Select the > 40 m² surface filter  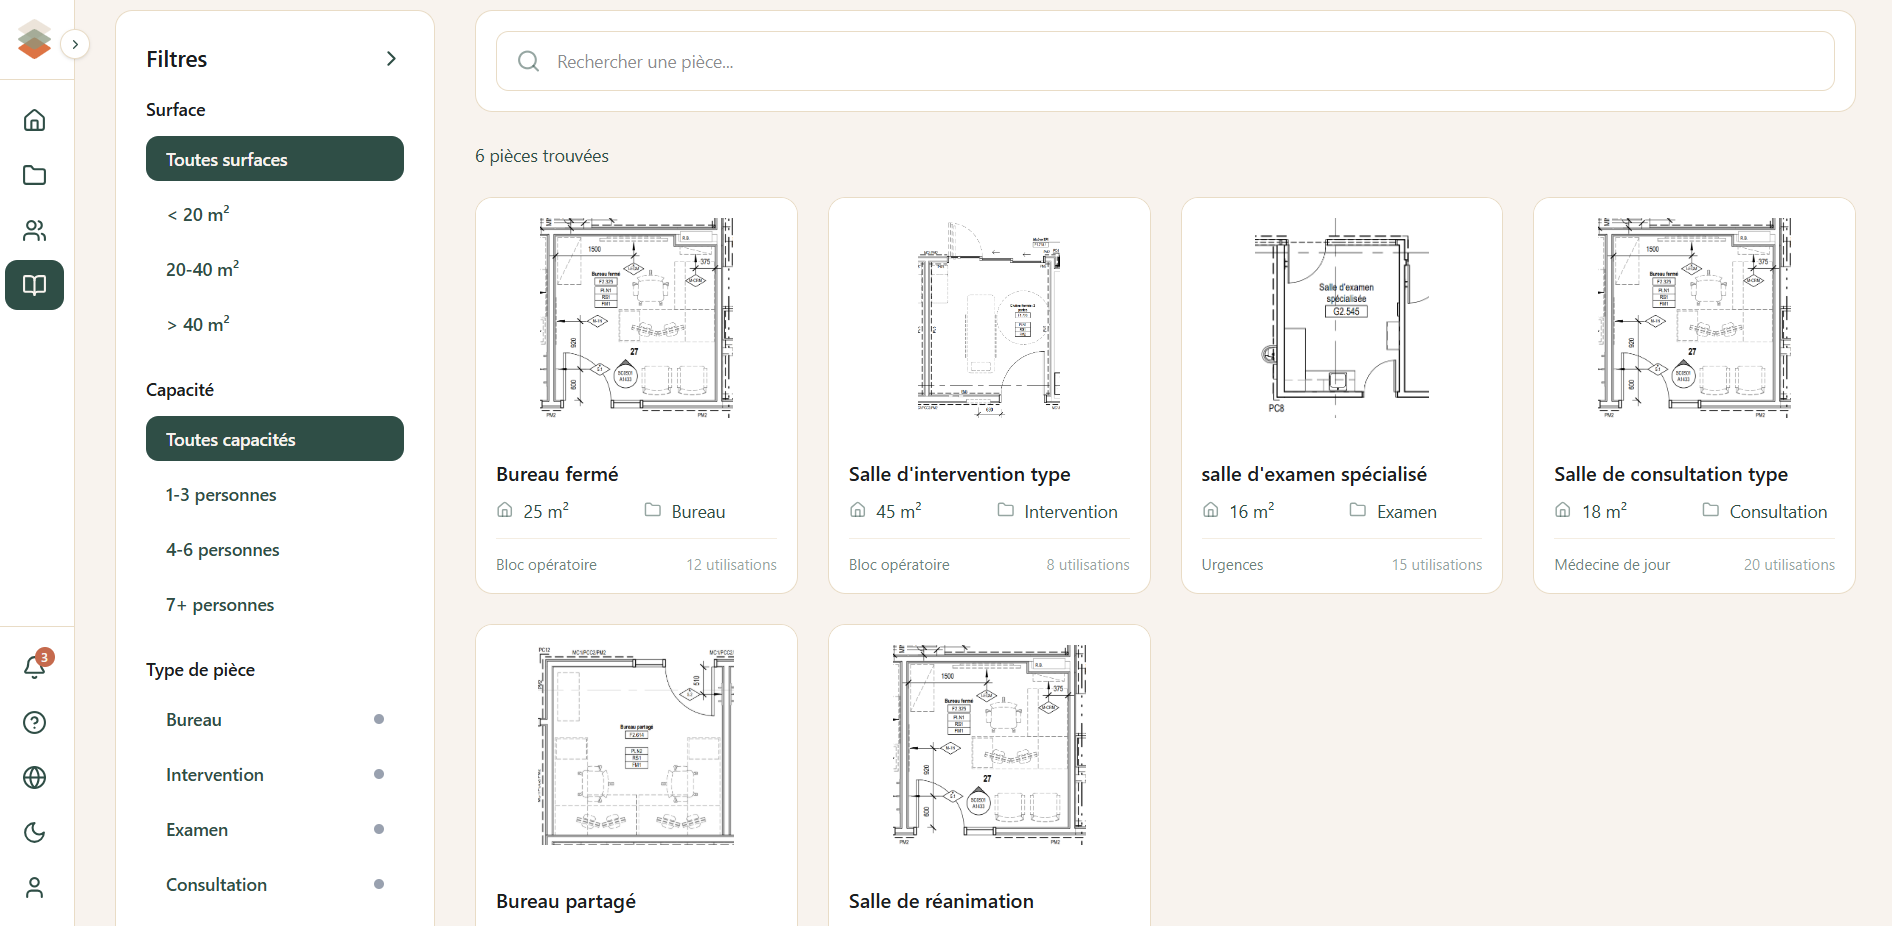tap(275, 324)
